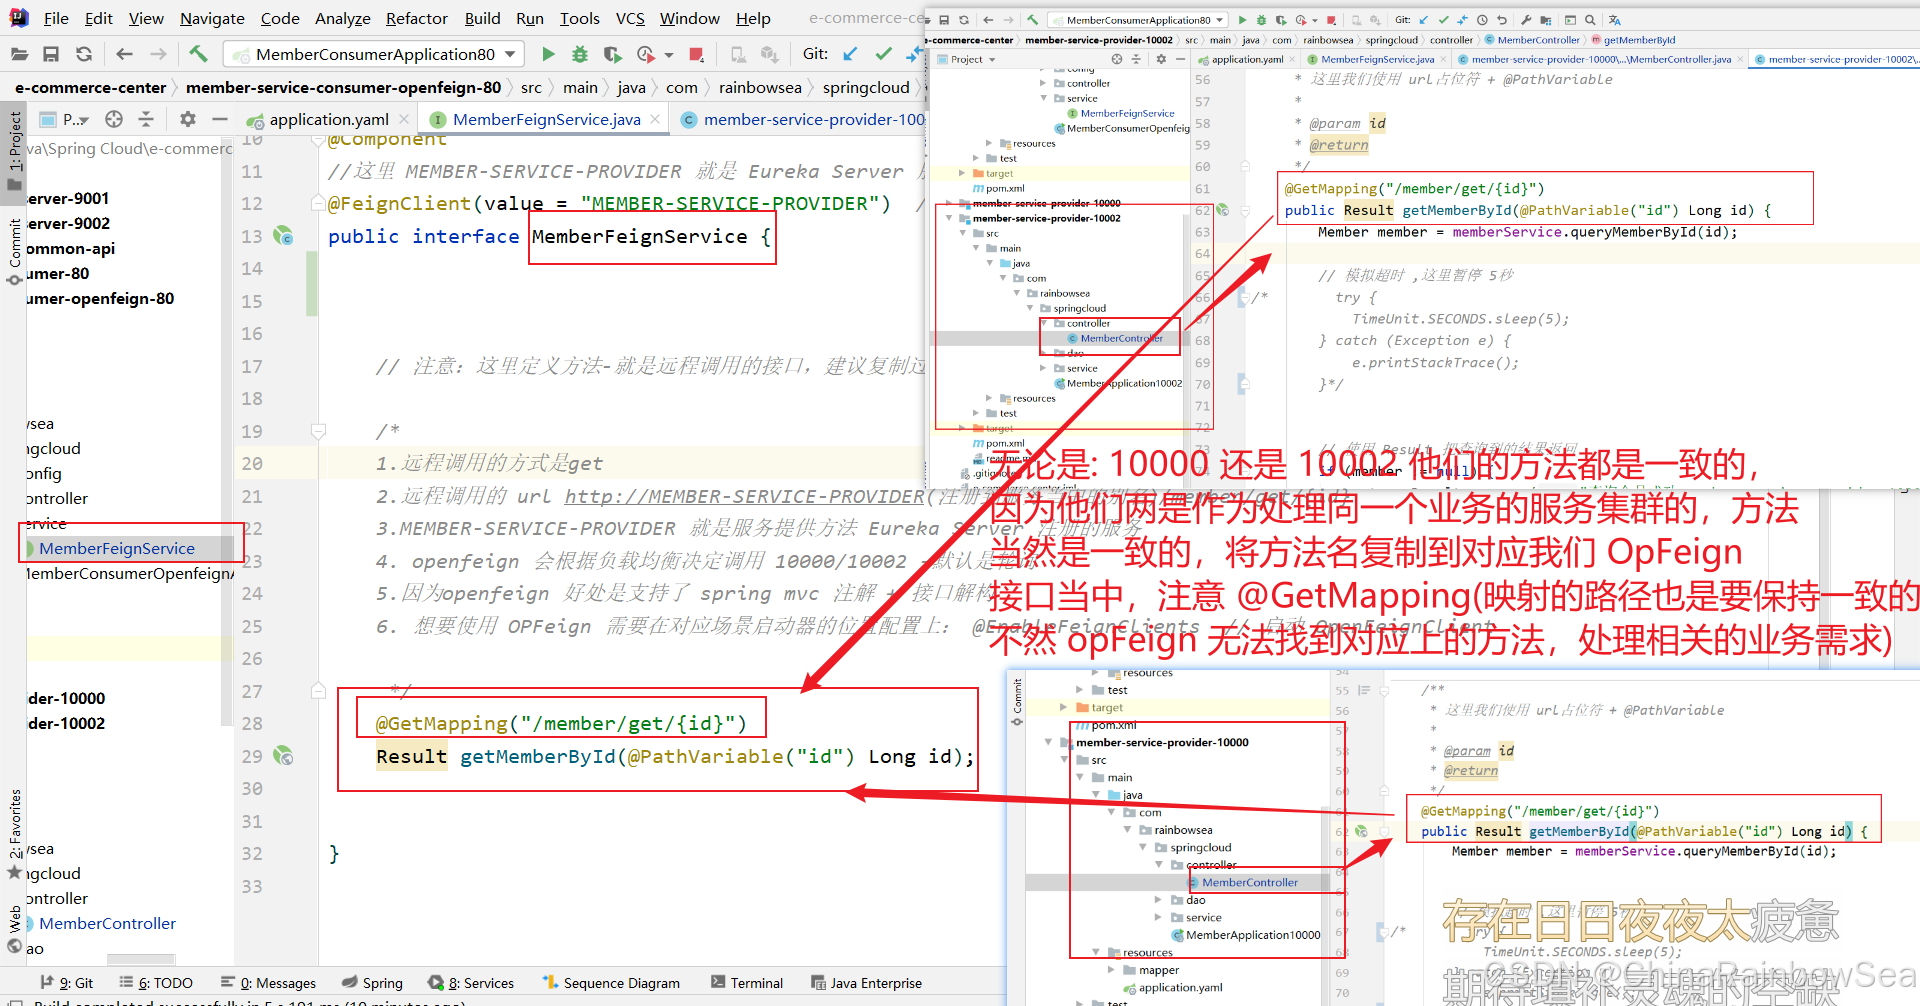Click Git history clock icon in second window
The height and width of the screenshot is (1006, 1920).
1482,20
